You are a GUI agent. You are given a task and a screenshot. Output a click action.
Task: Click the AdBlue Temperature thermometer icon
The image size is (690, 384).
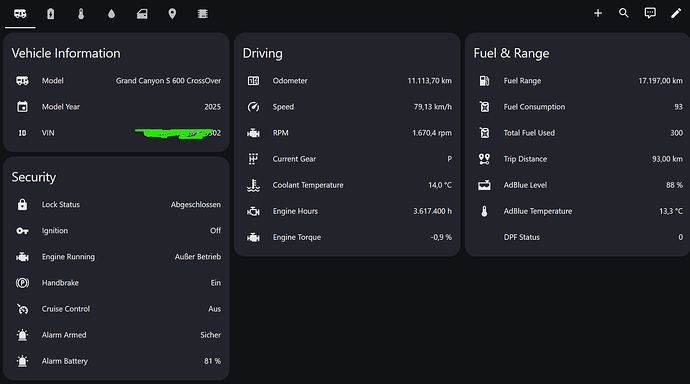pyautogui.click(x=484, y=211)
